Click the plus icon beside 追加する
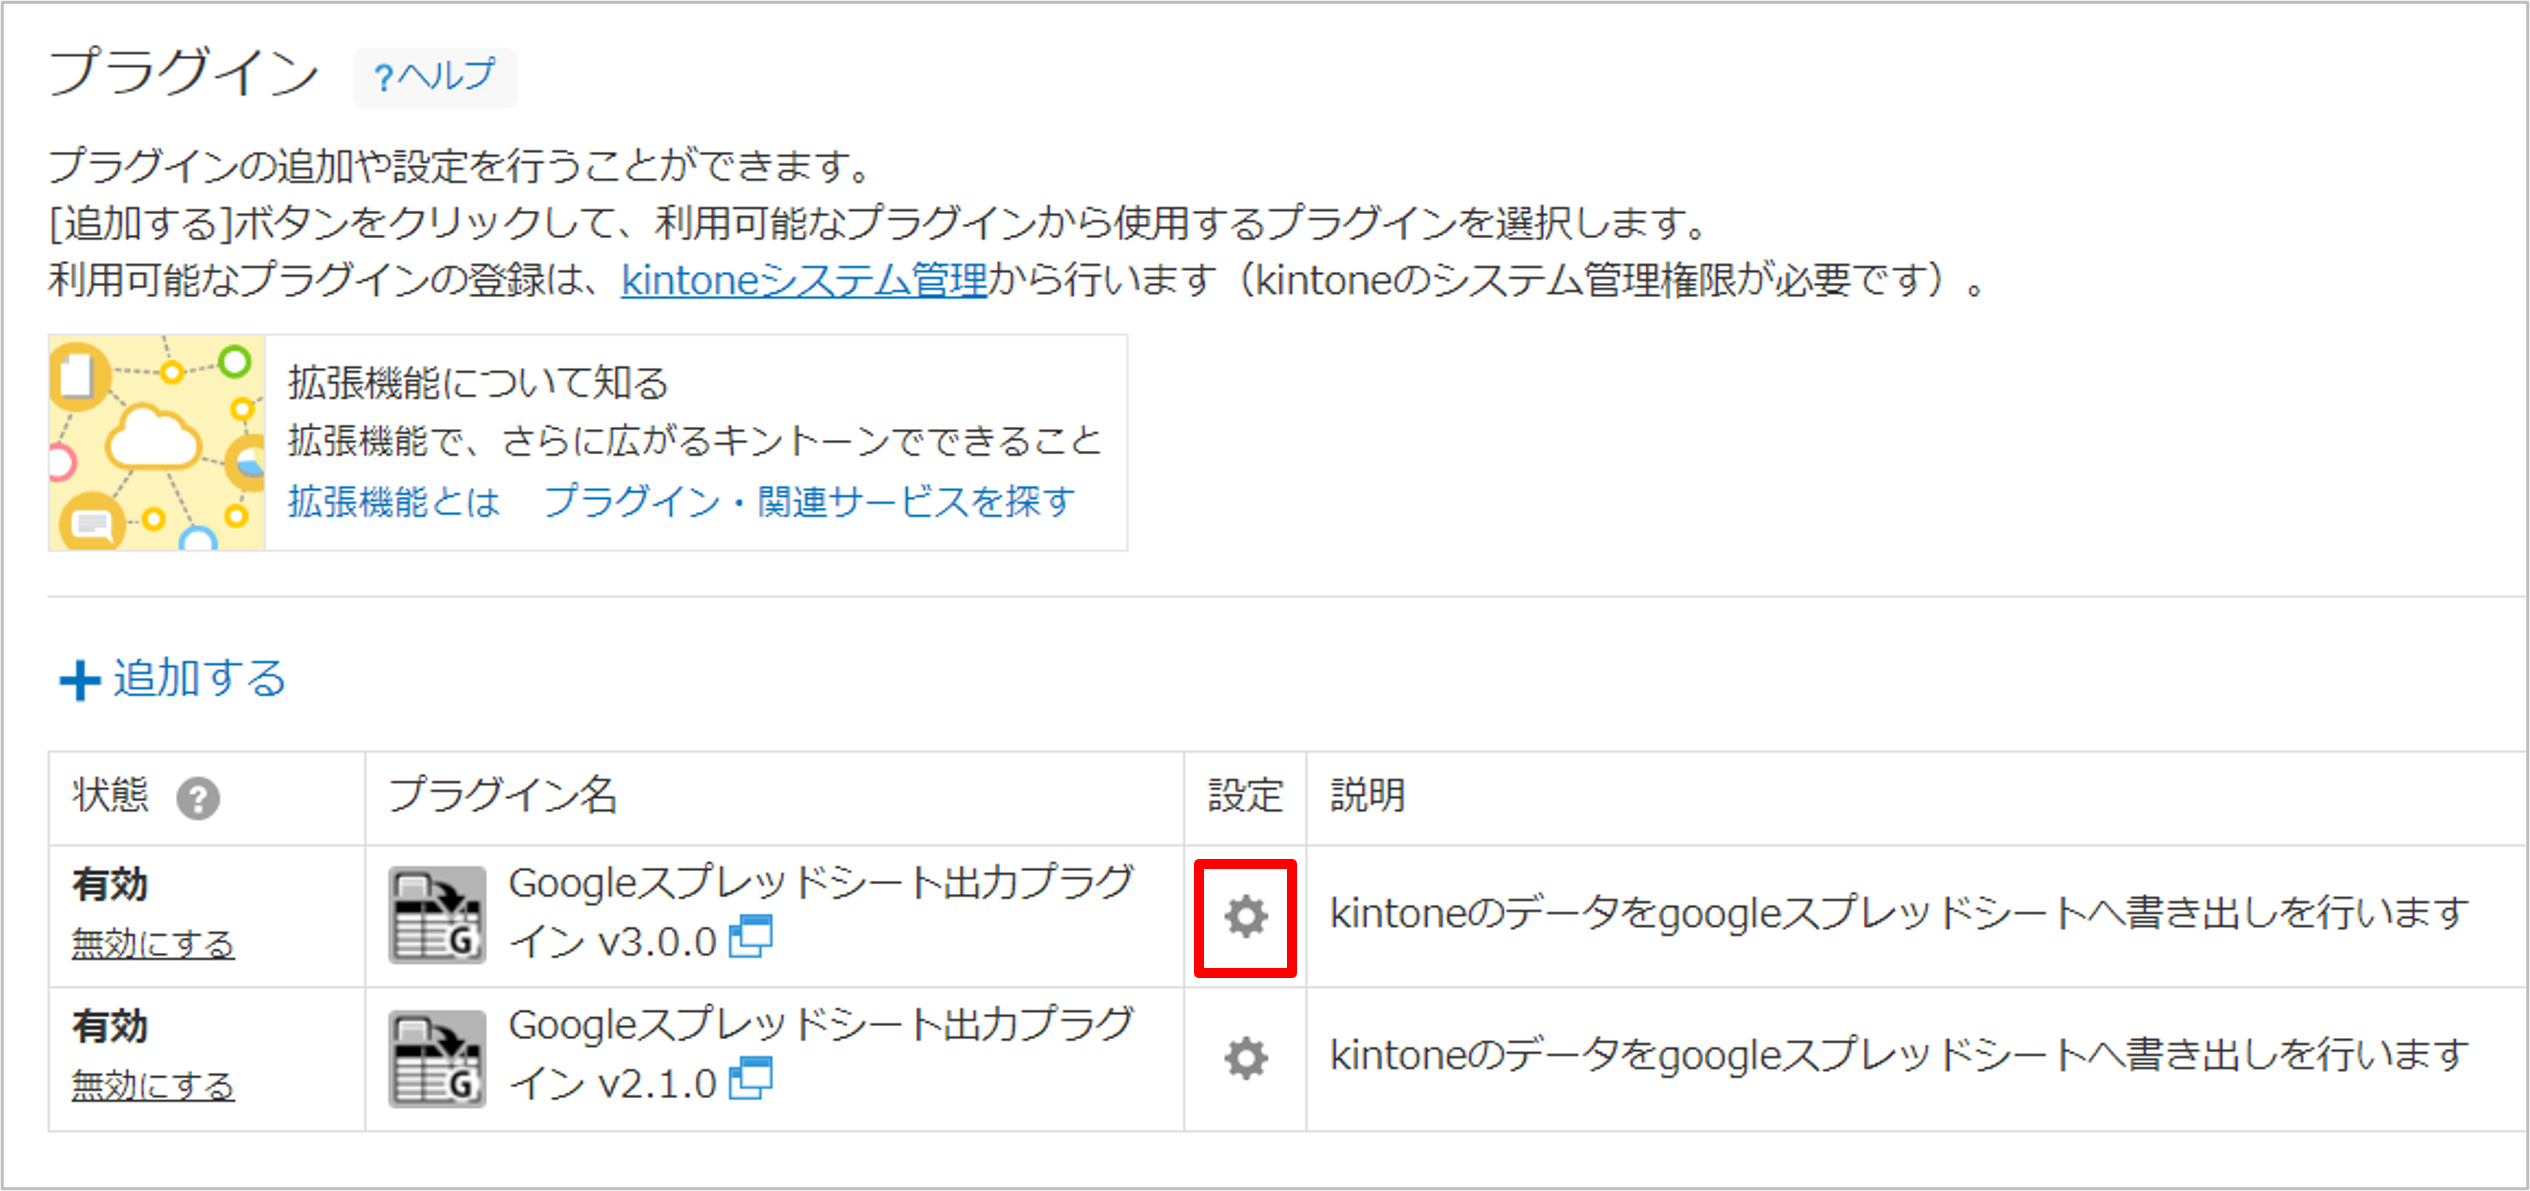The image size is (2530, 1191). [80, 680]
